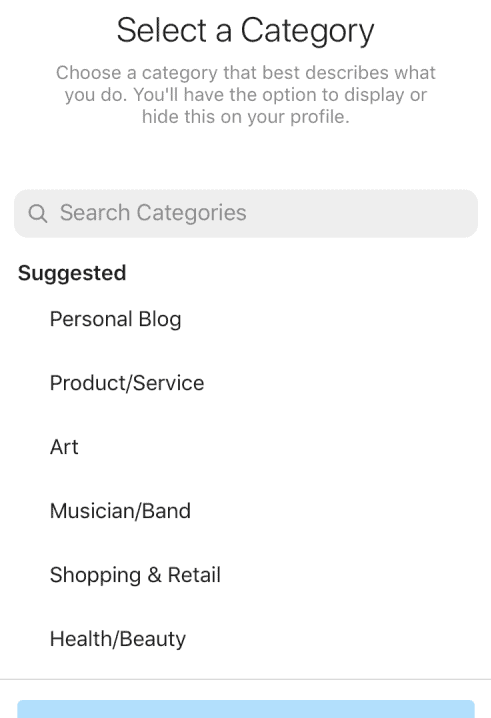Focus the Search Categories input field

(x=246, y=213)
